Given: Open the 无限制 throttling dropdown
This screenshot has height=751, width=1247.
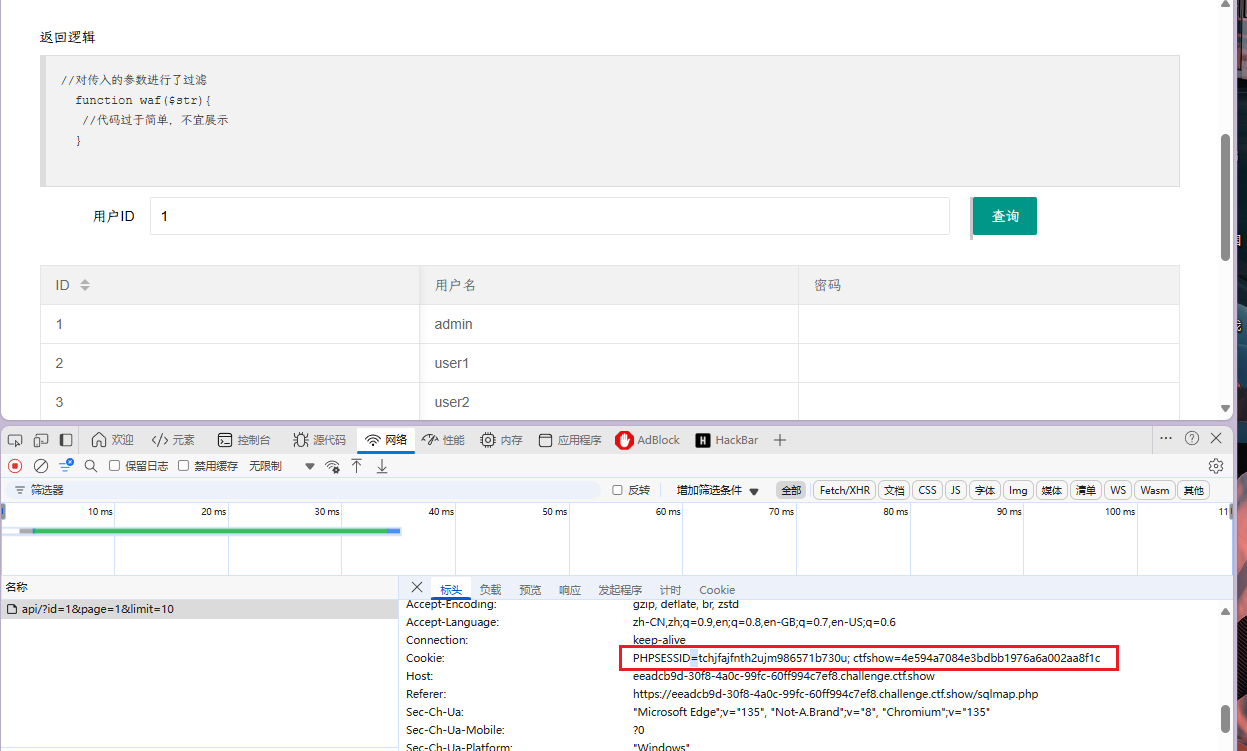Looking at the screenshot, I should [x=282, y=466].
